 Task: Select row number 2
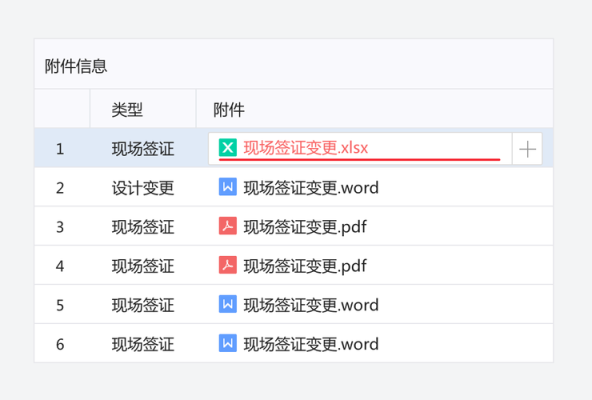point(60,188)
